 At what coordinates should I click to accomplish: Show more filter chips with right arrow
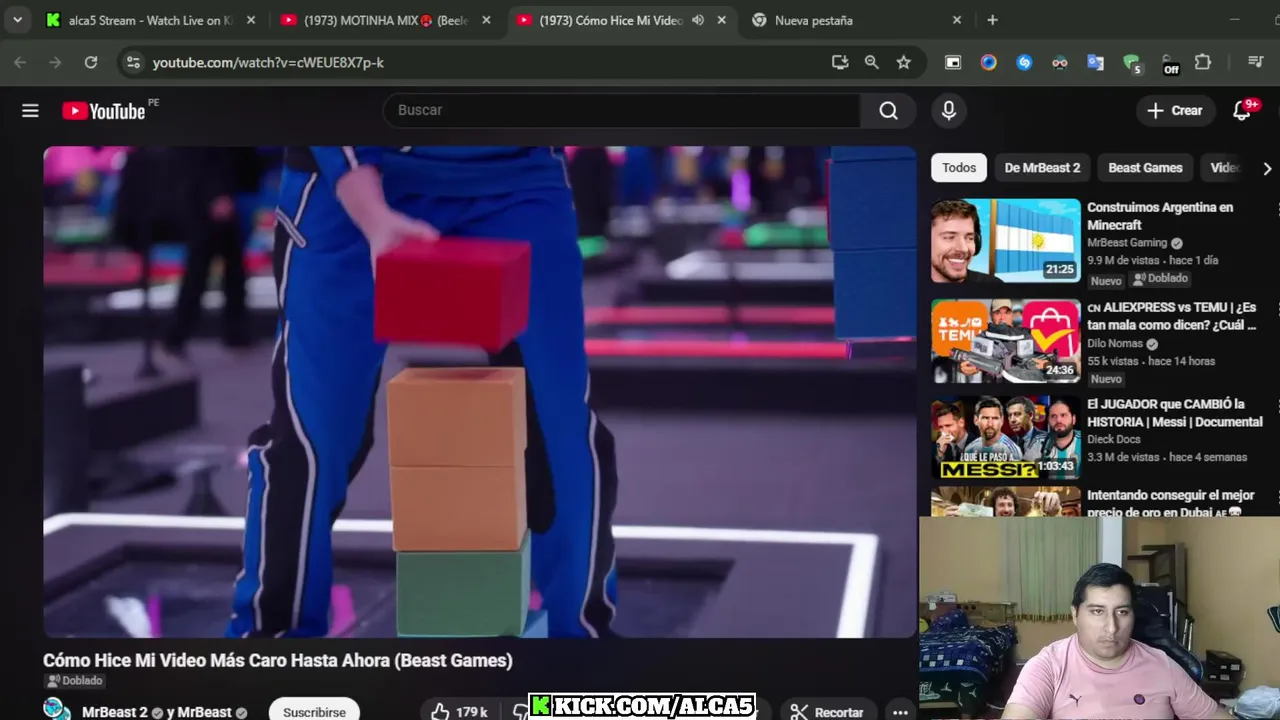tap(1267, 168)
